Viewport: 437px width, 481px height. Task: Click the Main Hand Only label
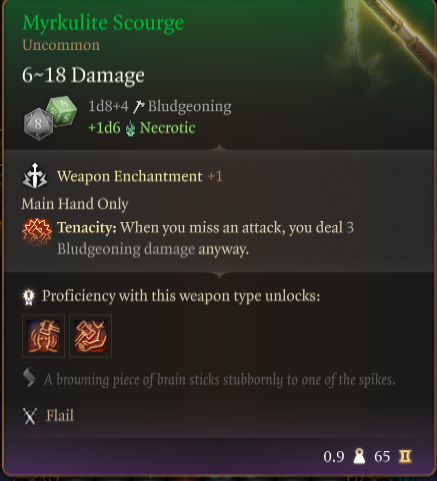[75, 204]
